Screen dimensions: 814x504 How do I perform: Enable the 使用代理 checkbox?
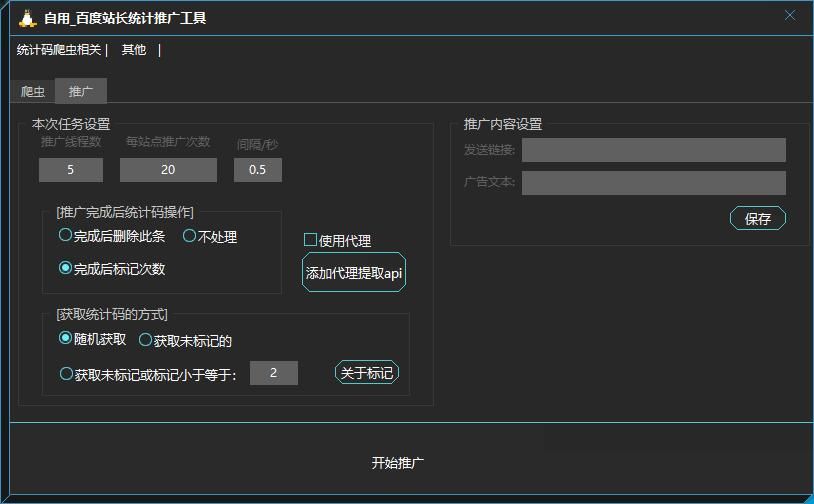(x=311, y=240)
